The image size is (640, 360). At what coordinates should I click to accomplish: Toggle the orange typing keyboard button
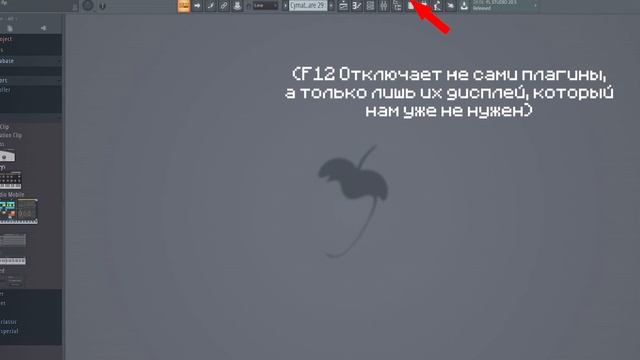click(184, 6)
